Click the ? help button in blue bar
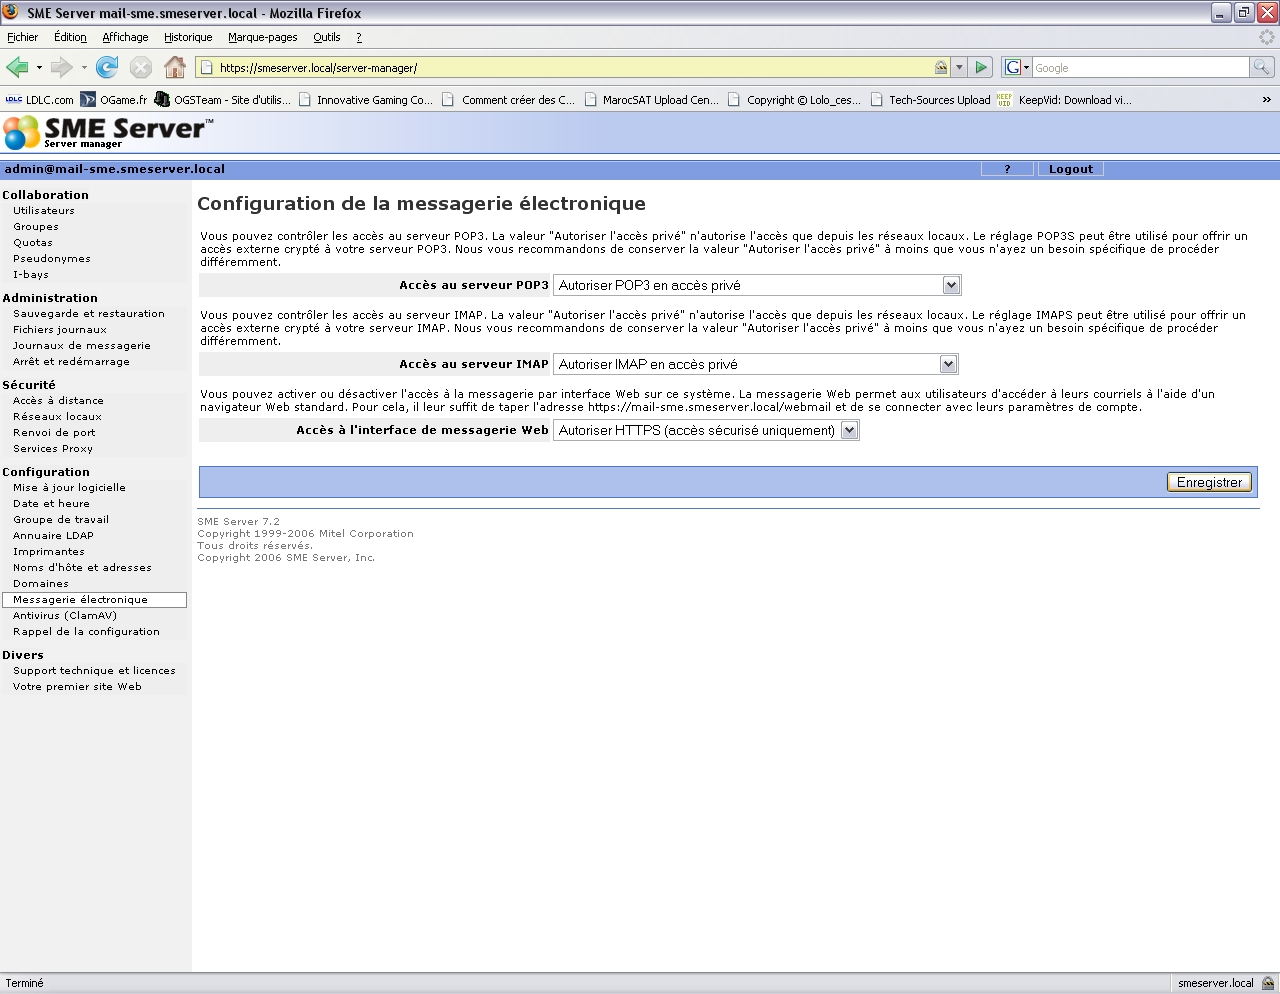Viewport: 1280px width, 994px height. (x=1007, y=169)
